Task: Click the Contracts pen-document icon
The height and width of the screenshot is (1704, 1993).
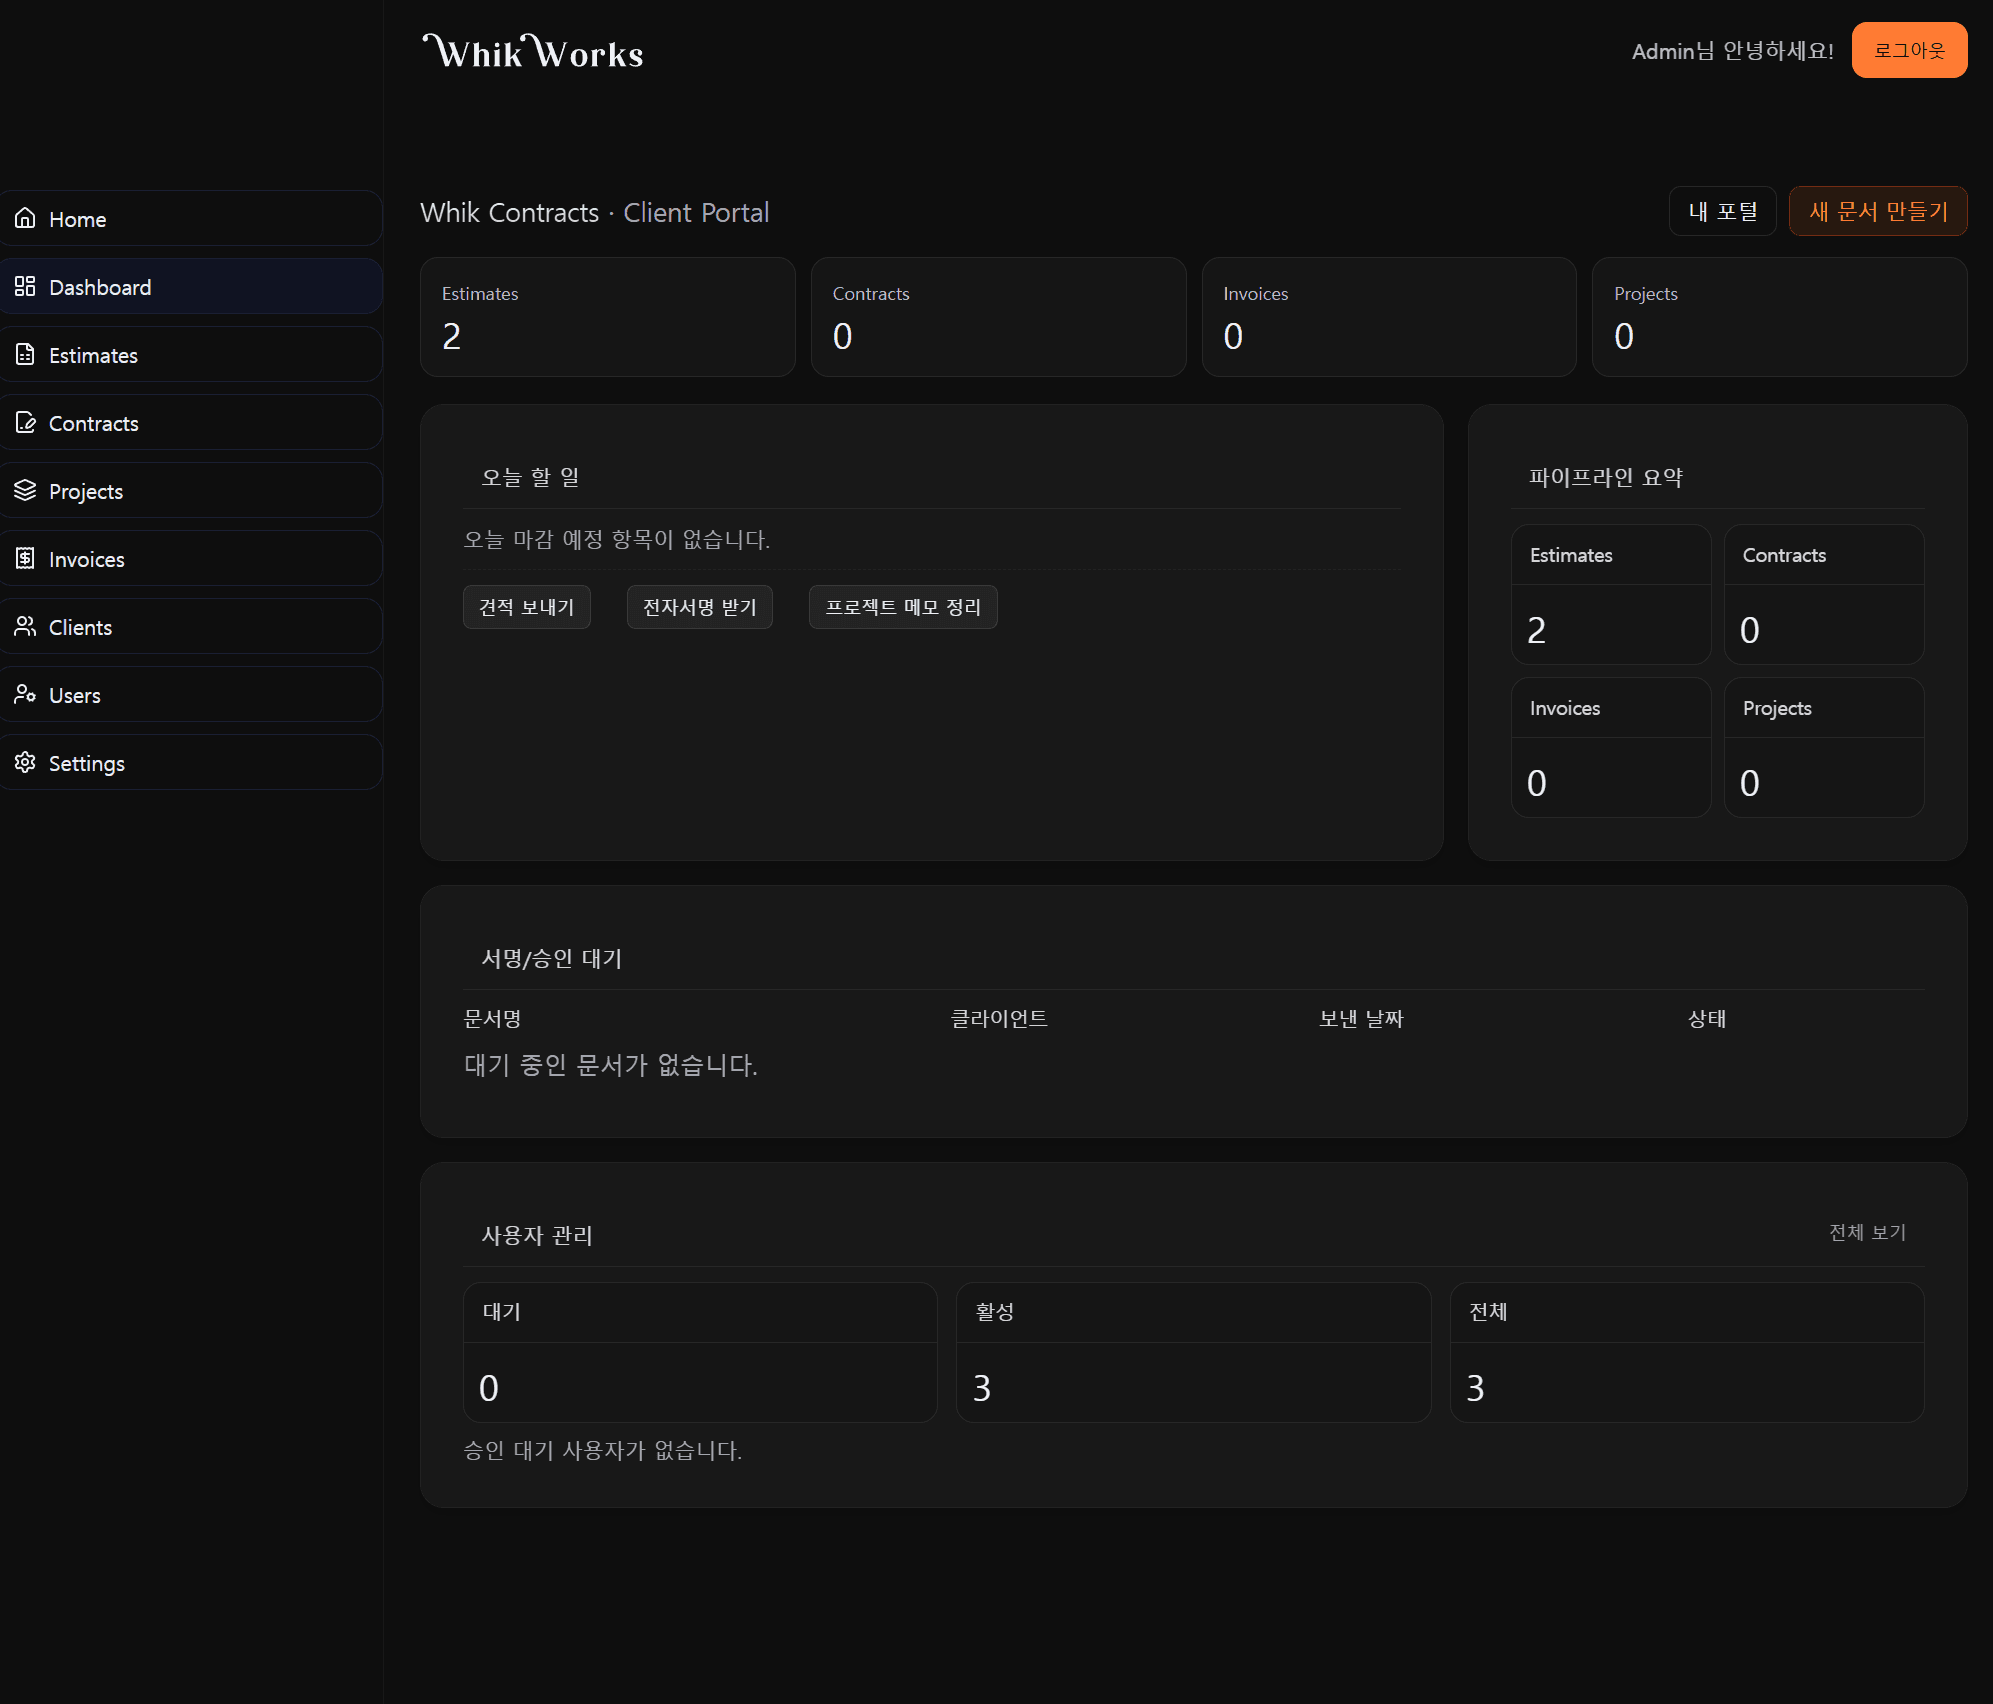Action: [x=25, y=423]
